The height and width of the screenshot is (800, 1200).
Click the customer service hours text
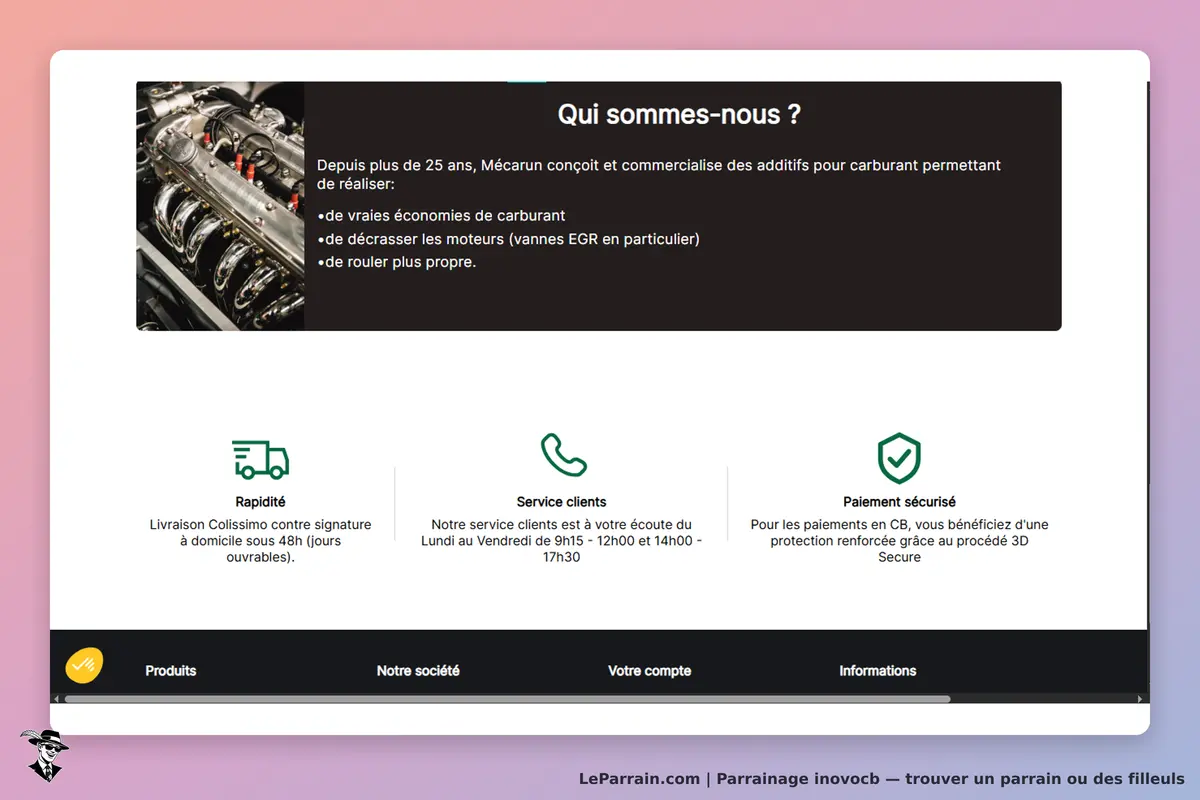[561, 541]
